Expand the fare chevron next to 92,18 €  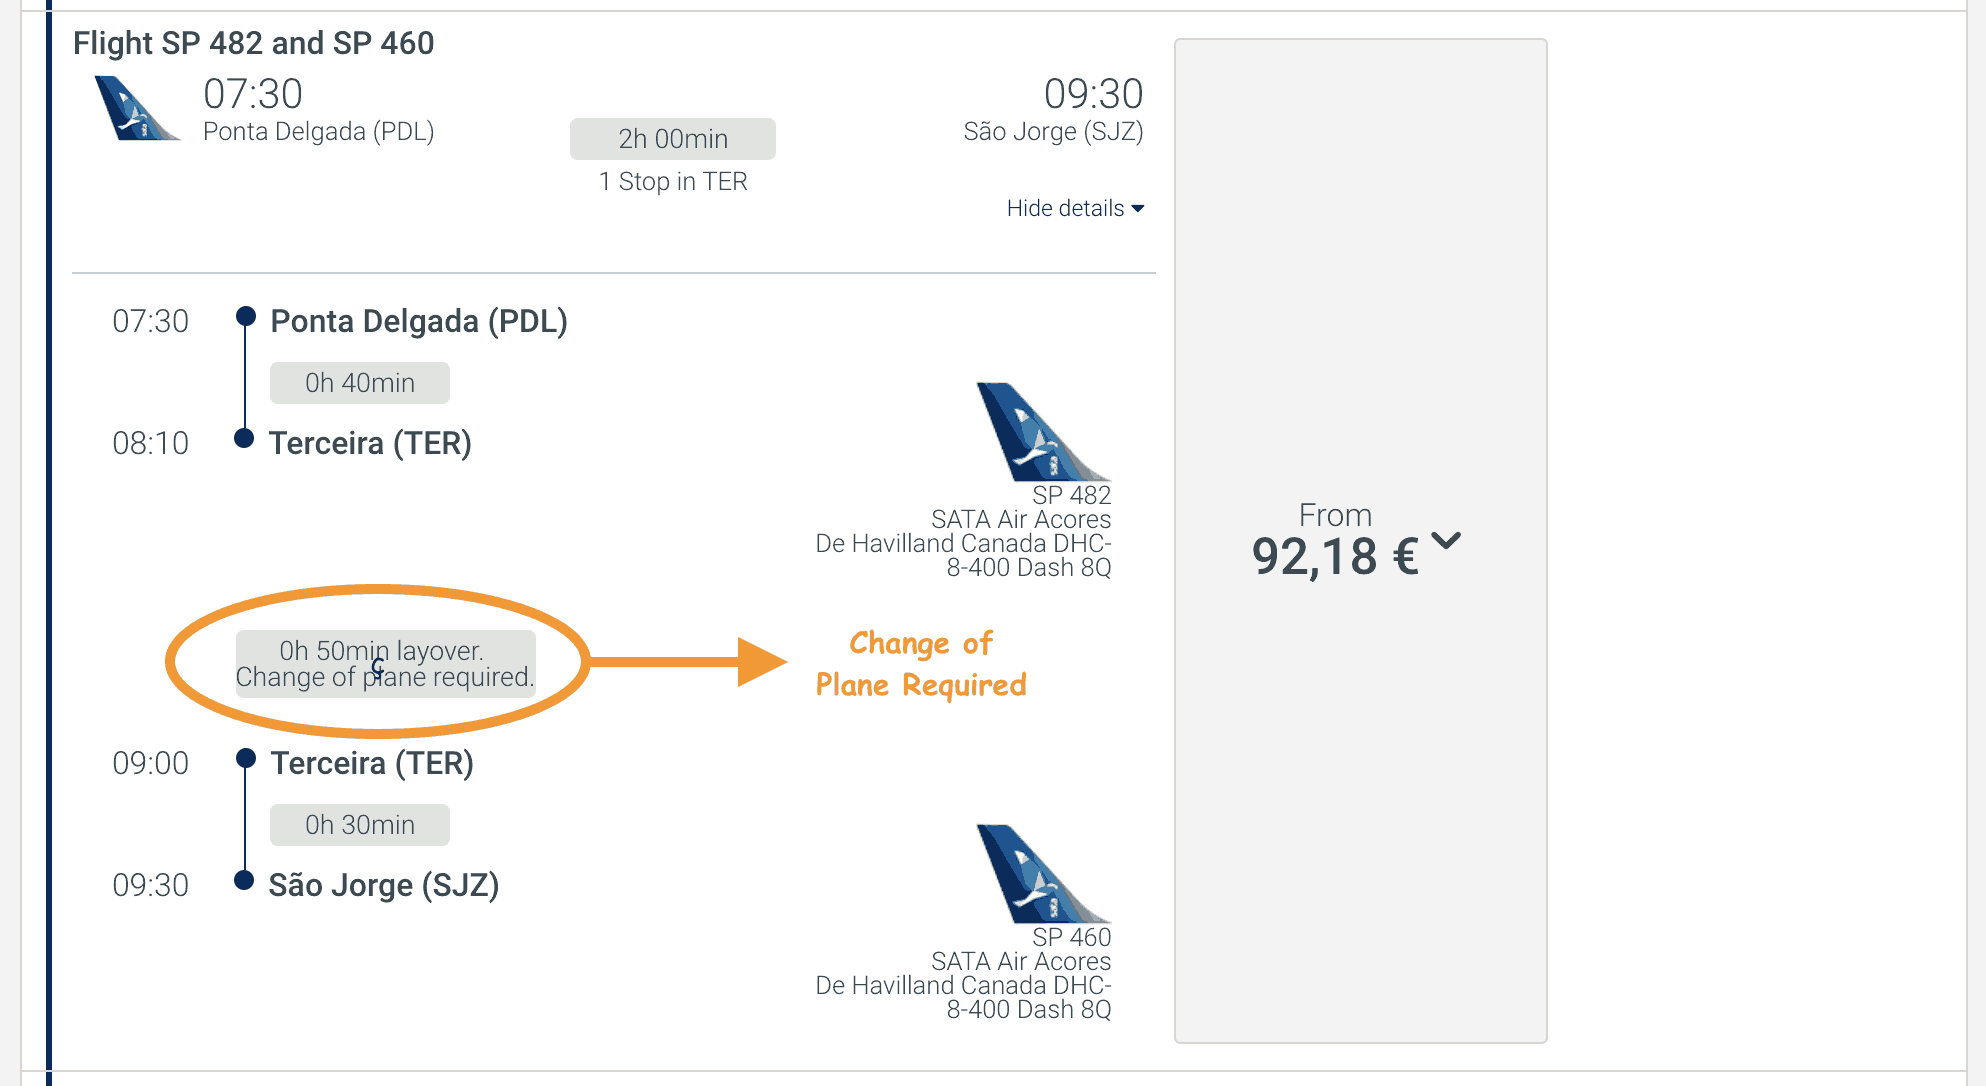click(1446, 541)
